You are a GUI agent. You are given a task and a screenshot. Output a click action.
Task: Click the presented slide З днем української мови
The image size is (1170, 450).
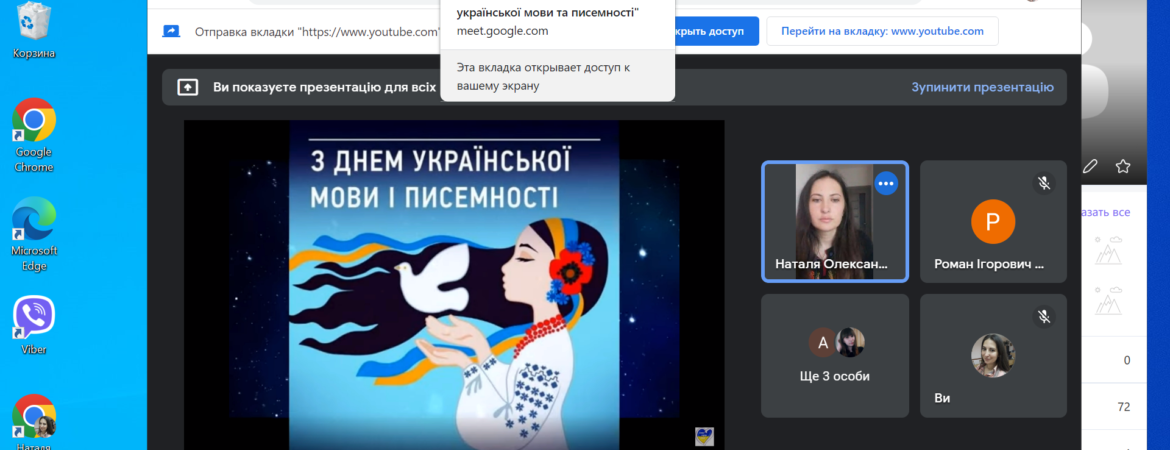tap(454, 285)
